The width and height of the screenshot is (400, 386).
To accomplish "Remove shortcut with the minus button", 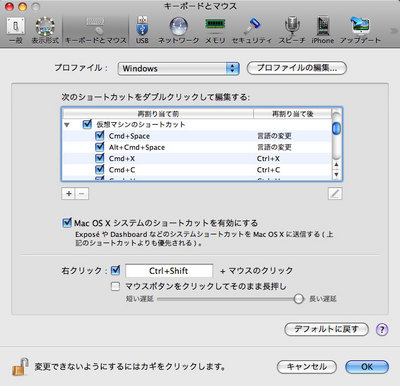I will (82, 193).
